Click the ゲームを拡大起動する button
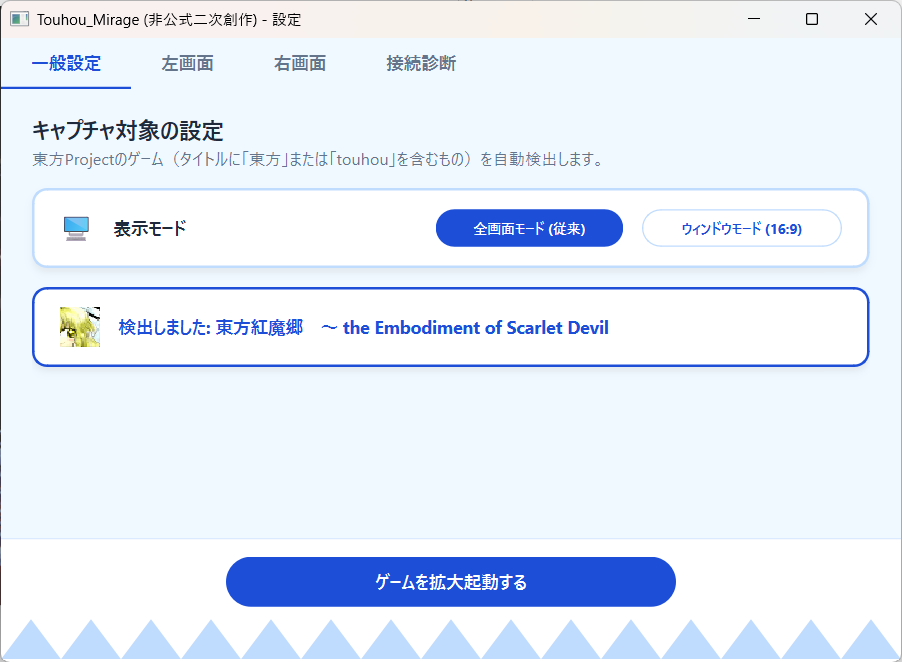This screenshot has height=662, width=902. (450, 581)
